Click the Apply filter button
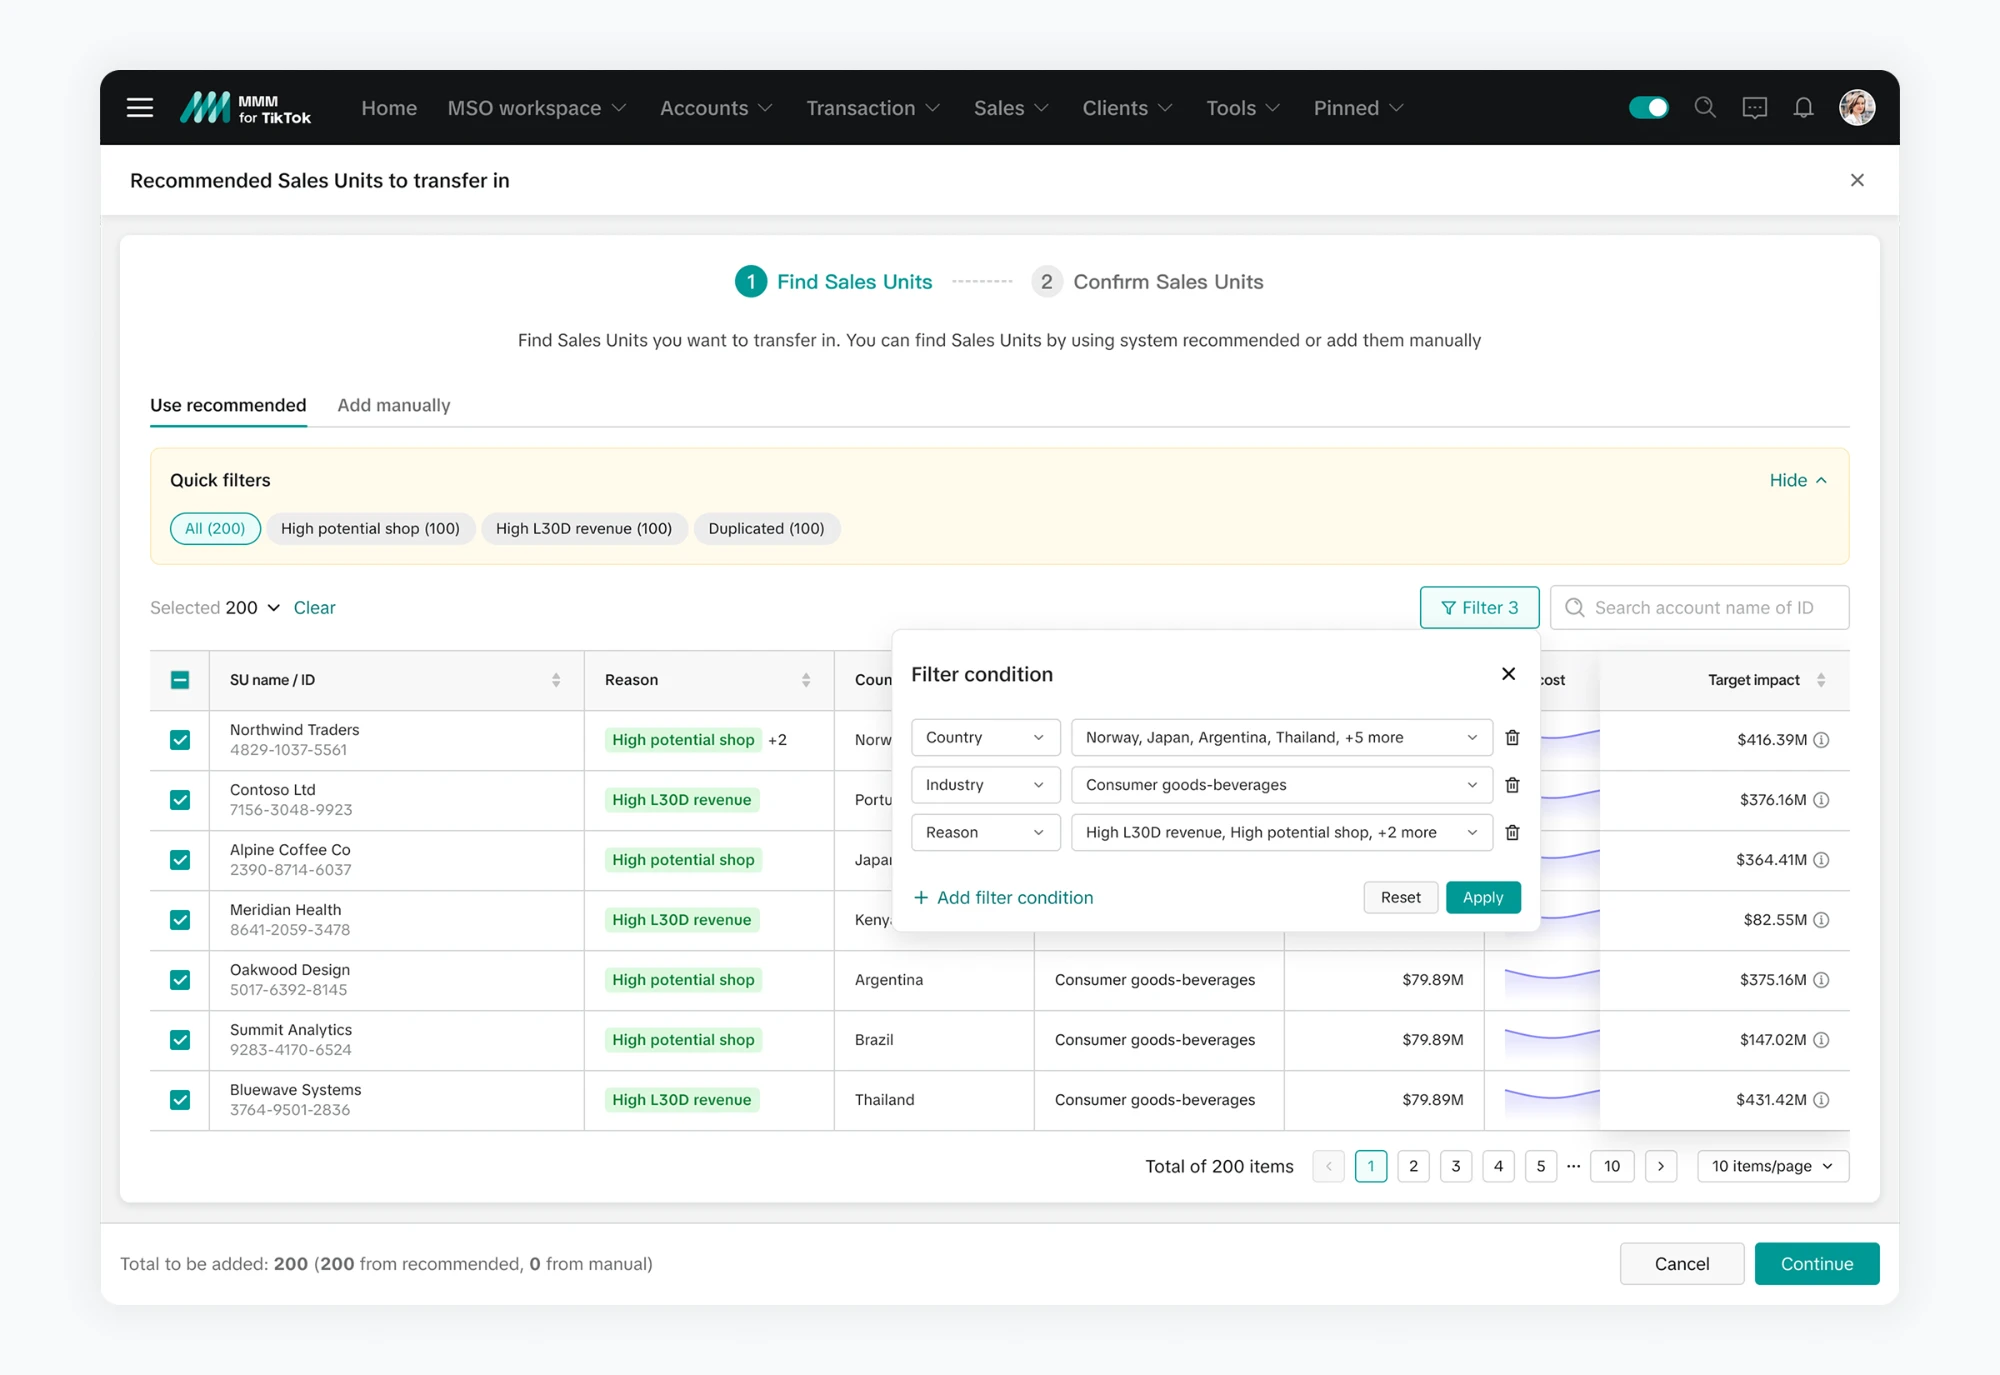 coord(1483,898)
